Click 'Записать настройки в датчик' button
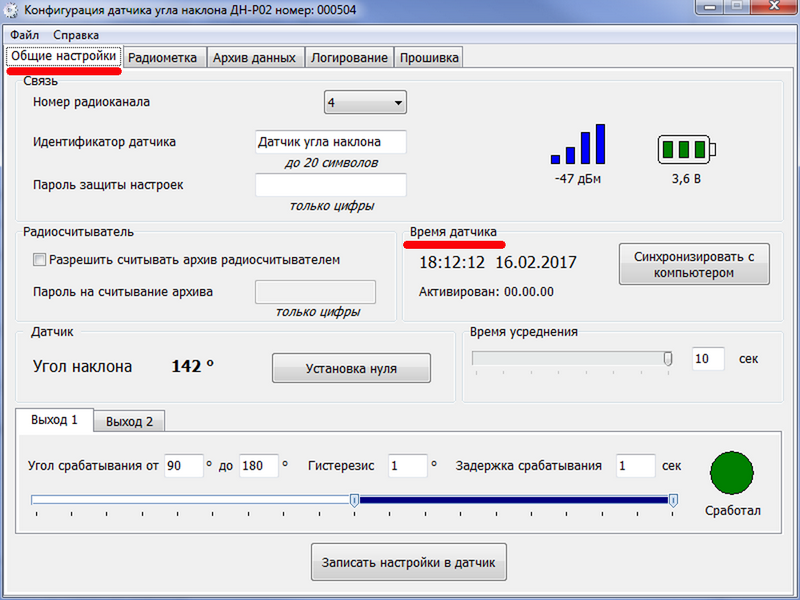 [409, 562]
